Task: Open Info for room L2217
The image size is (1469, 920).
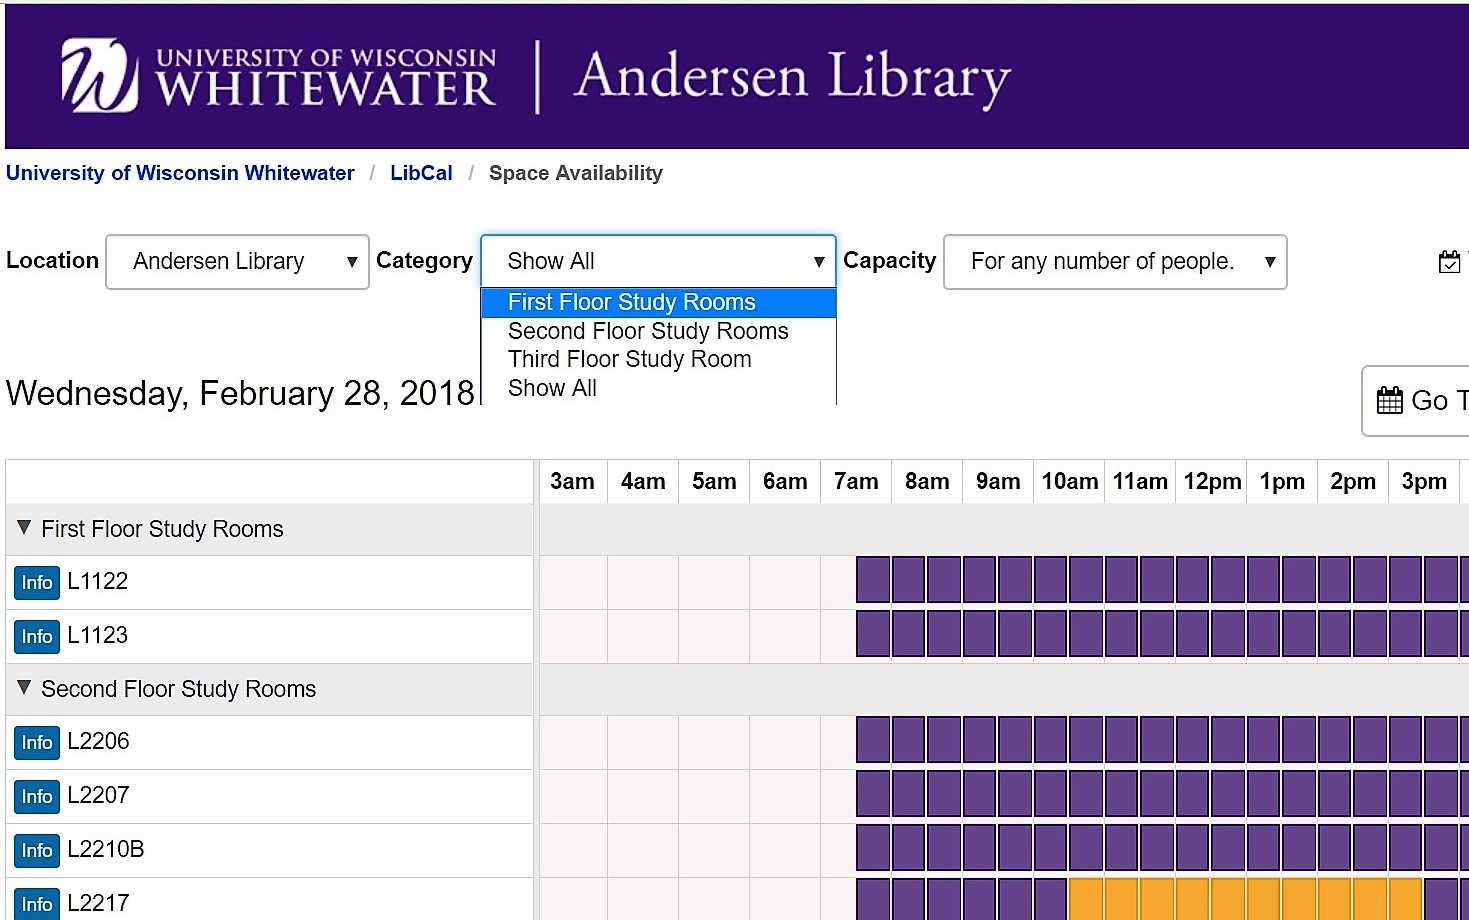Action: coord(37,904)
